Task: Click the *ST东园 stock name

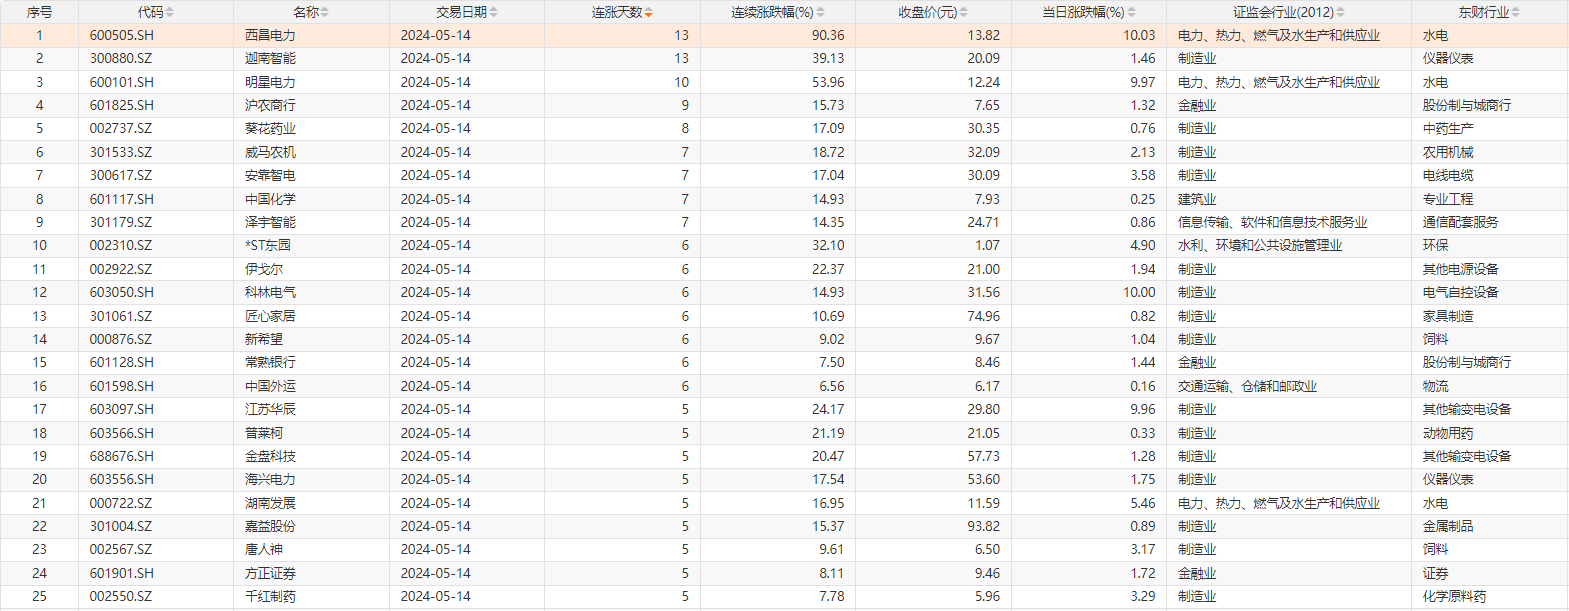Action: coord(268,245)
